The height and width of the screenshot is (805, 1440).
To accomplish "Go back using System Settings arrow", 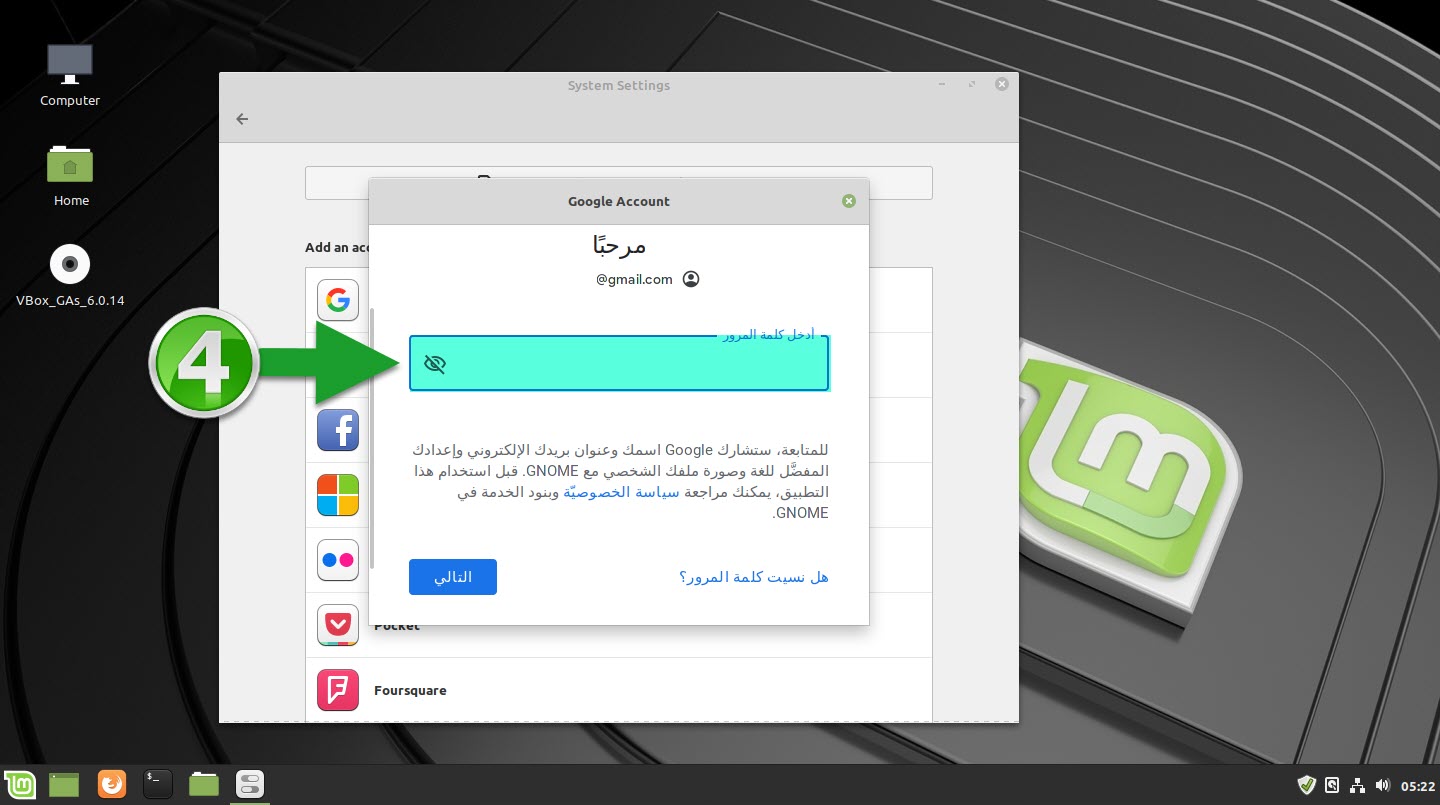I will click(242, 119).
